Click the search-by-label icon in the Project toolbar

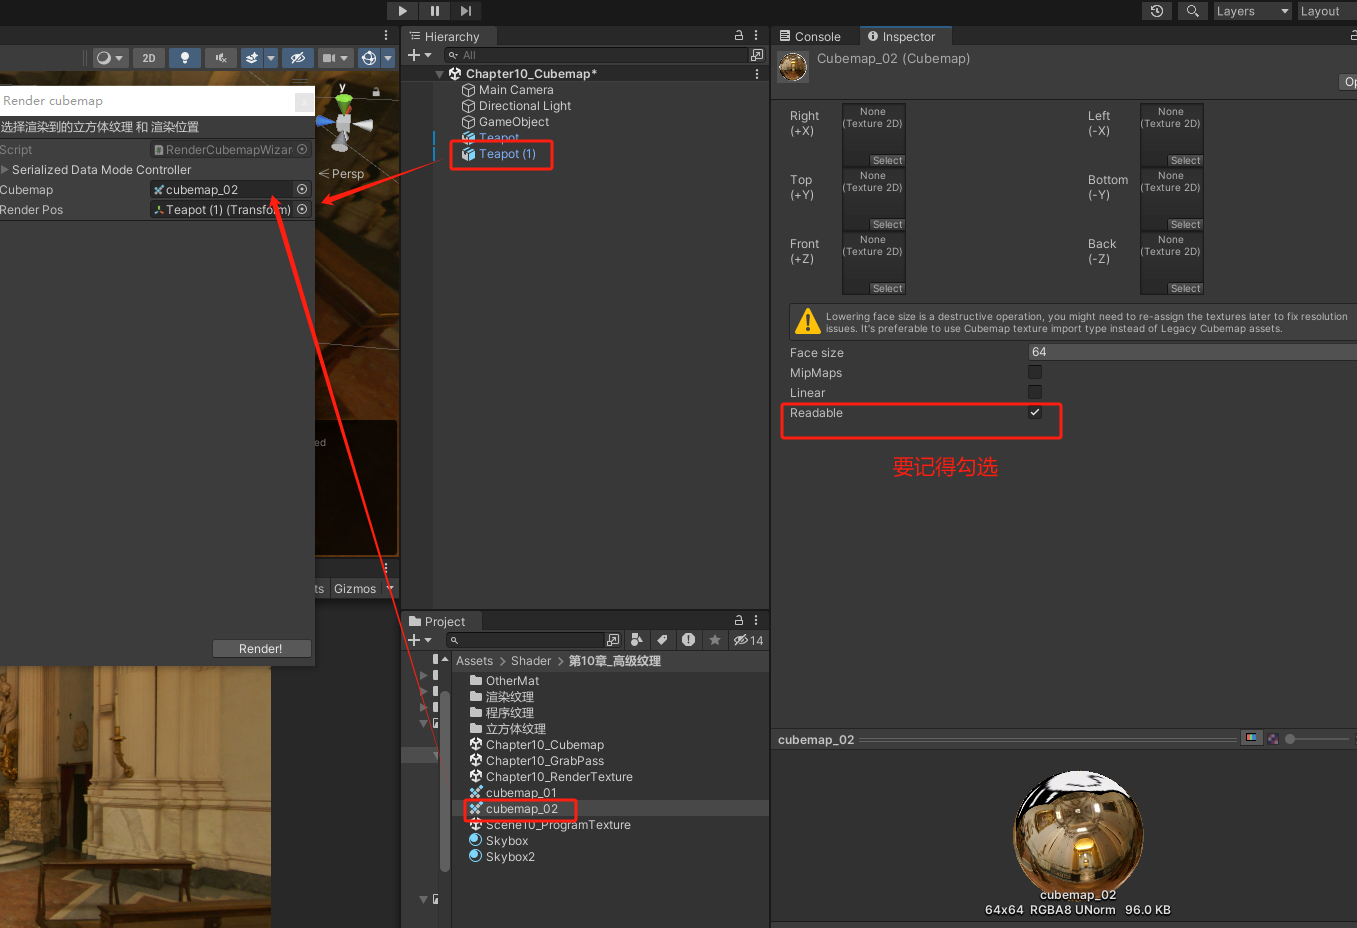tap(661, 640)
